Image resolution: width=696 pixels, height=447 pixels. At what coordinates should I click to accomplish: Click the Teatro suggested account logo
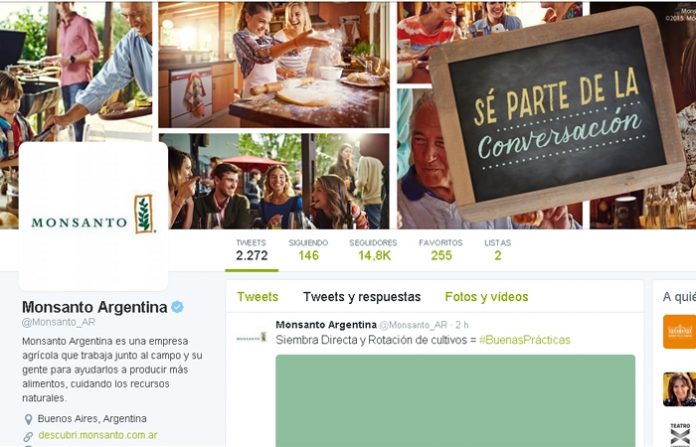(680, 434)
